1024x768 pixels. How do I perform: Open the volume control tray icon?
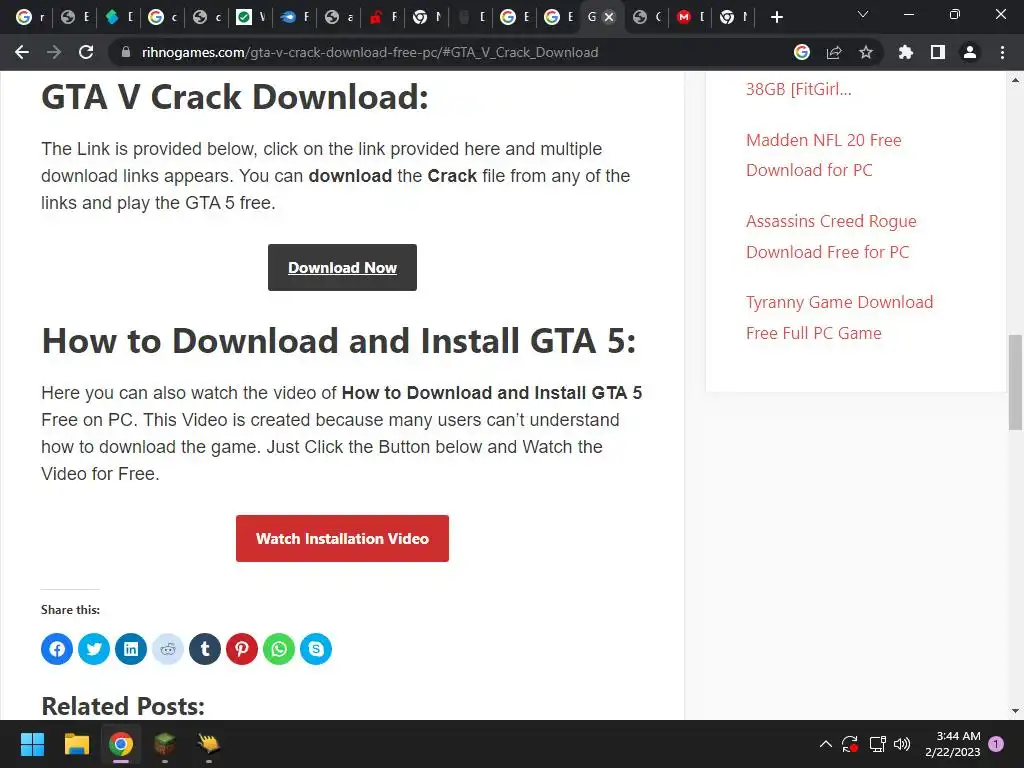click(x=902, y=744)
